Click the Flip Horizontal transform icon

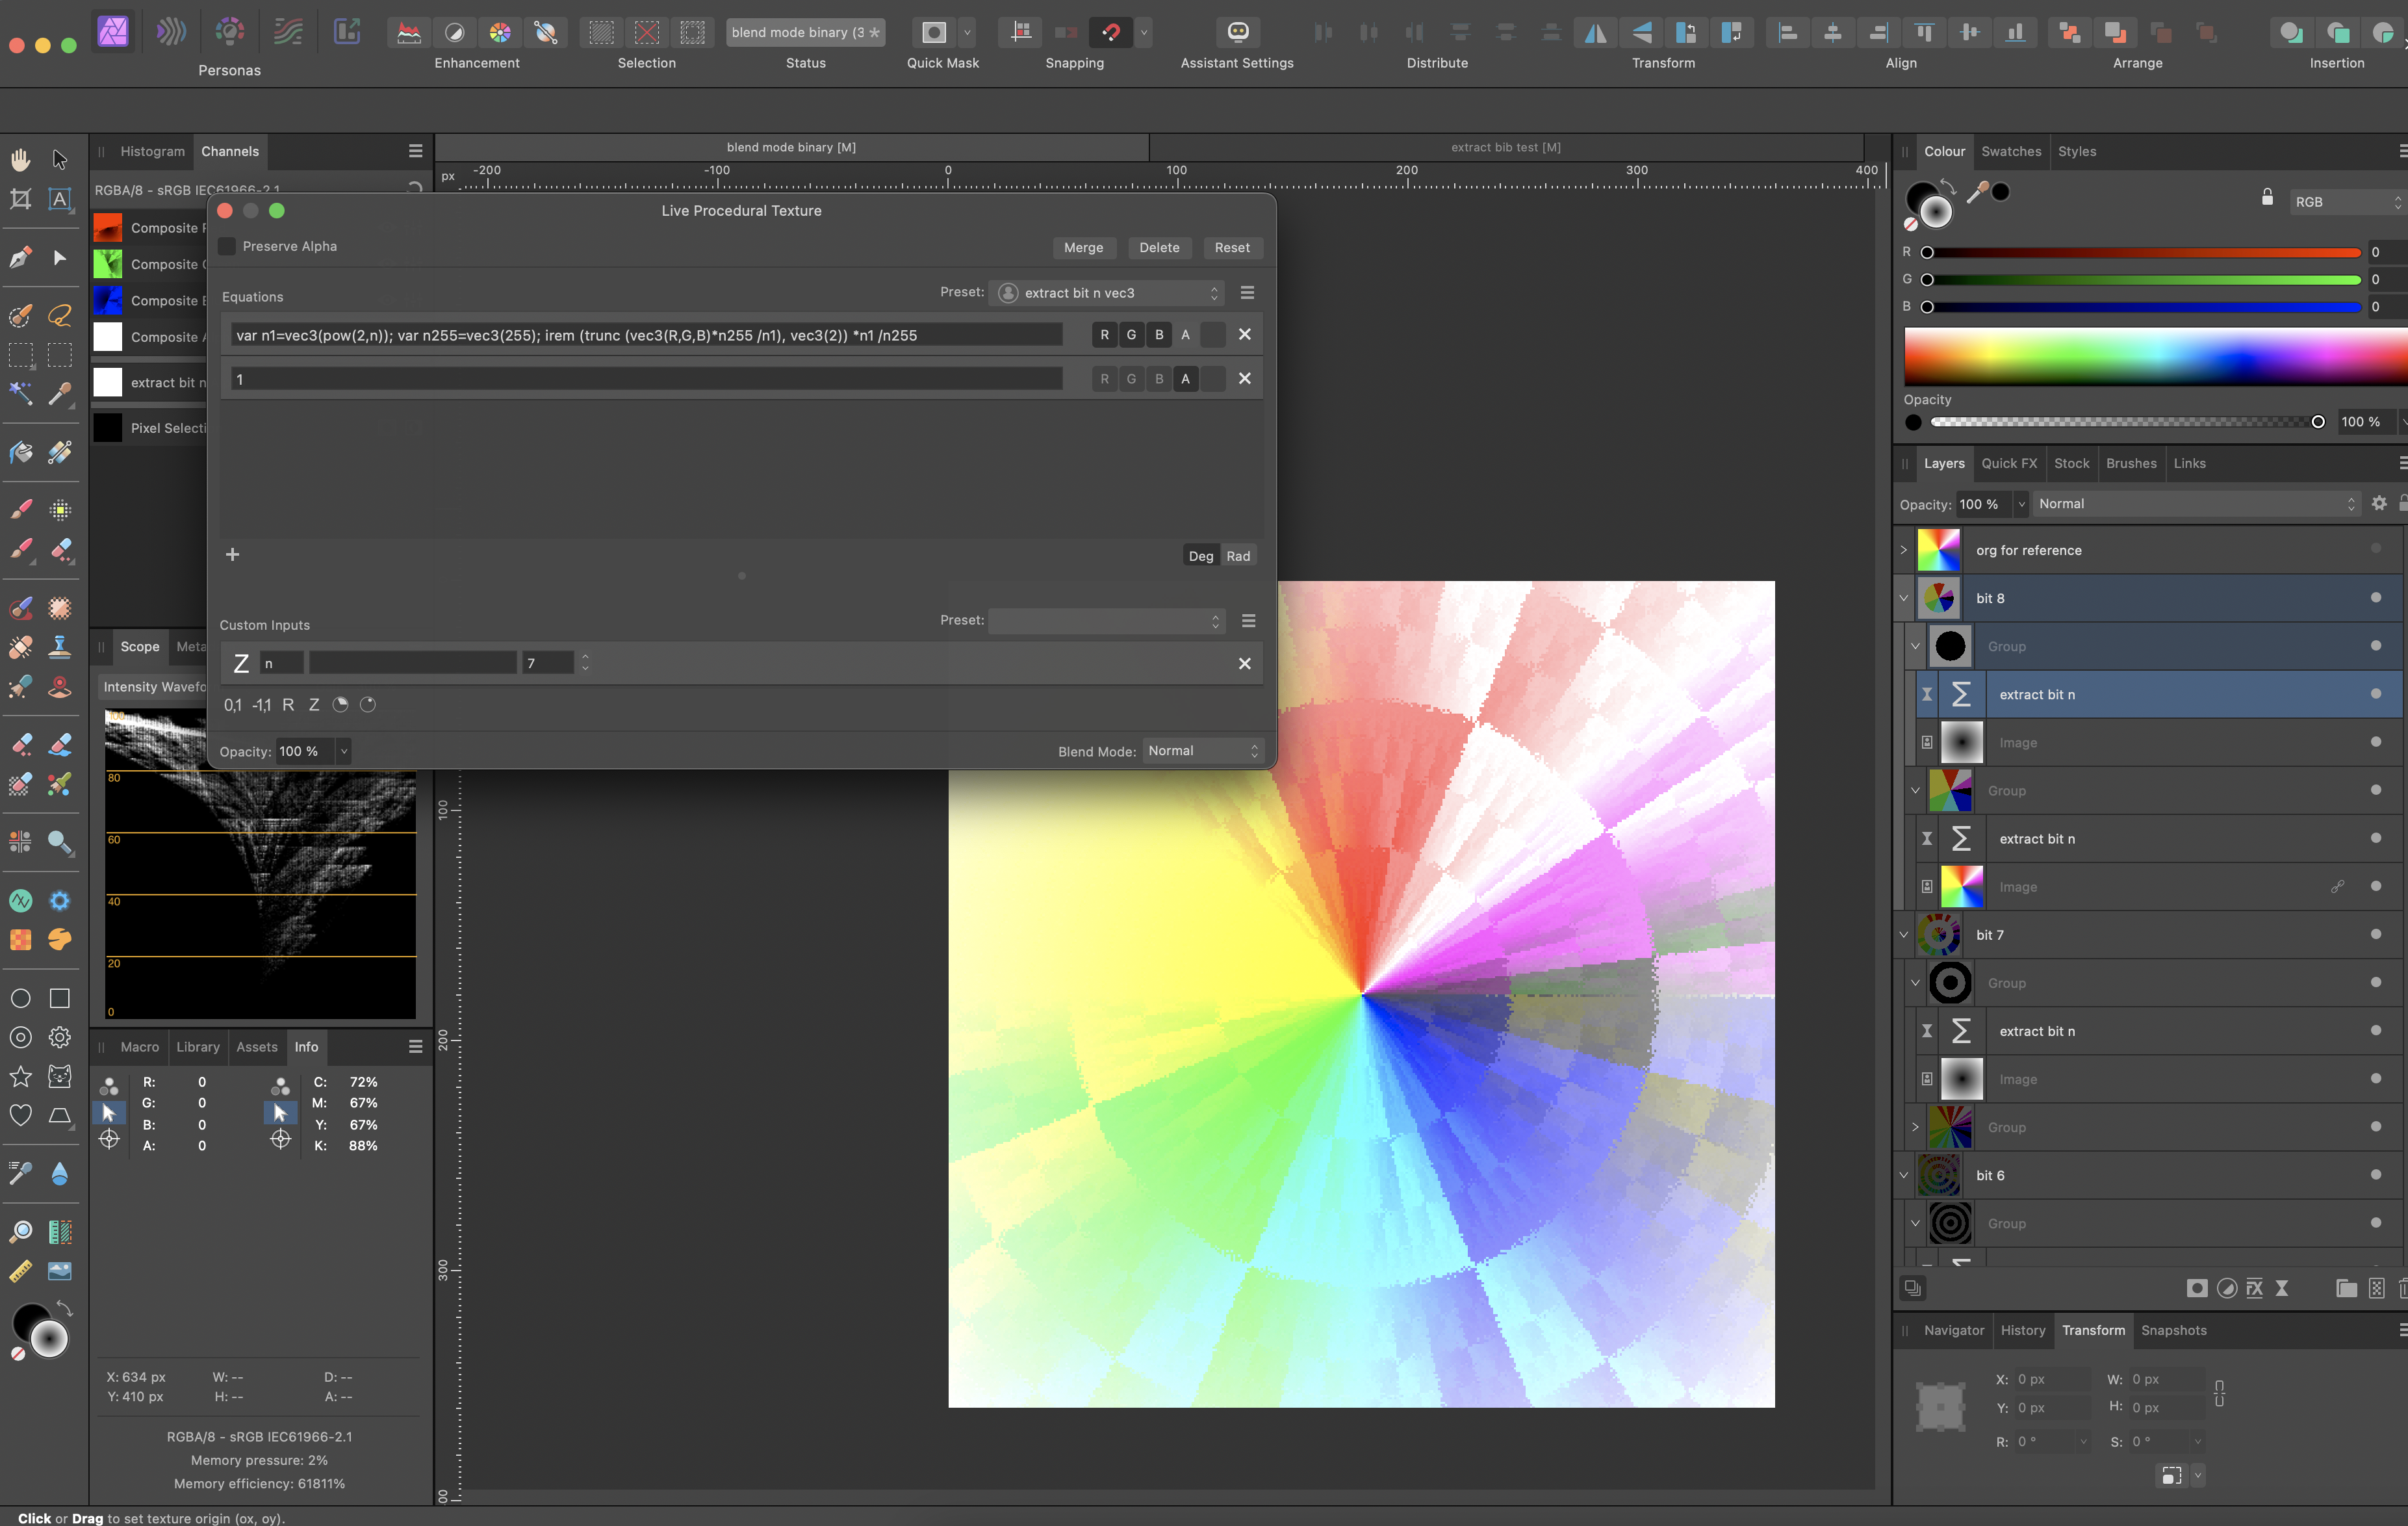tap(1595, 33)
